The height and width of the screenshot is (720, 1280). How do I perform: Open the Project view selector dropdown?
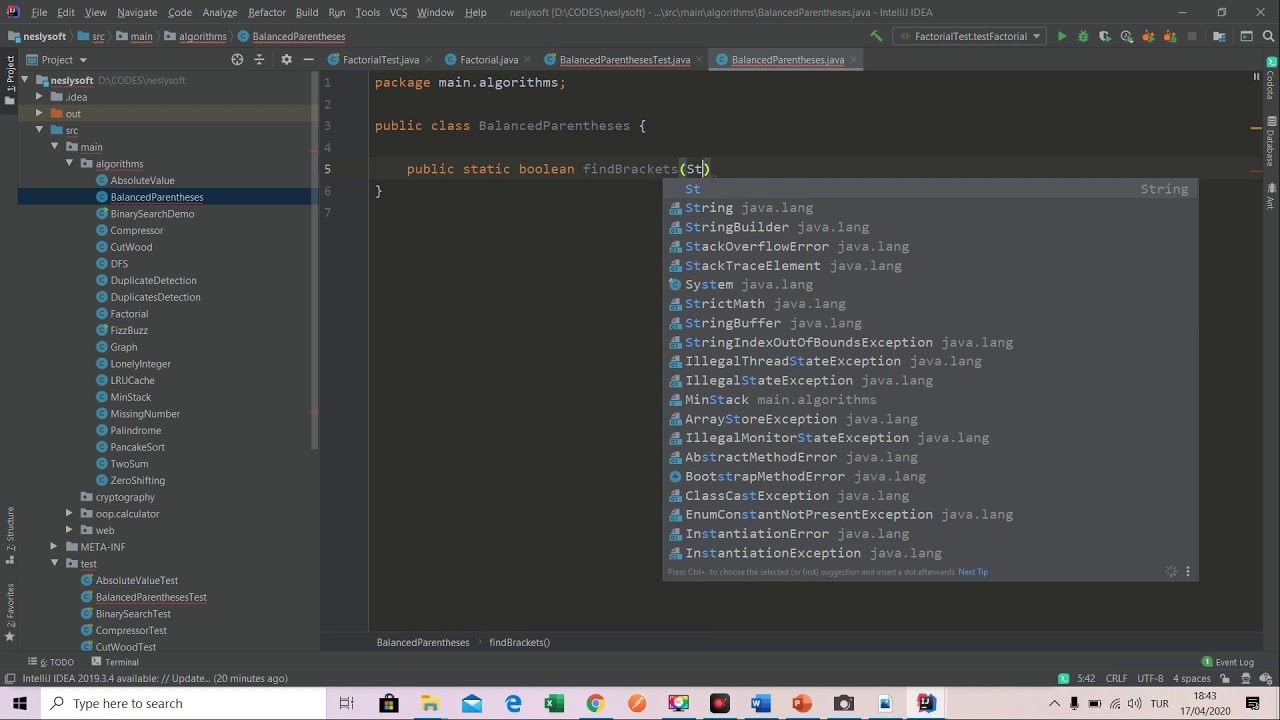[57, 59]
